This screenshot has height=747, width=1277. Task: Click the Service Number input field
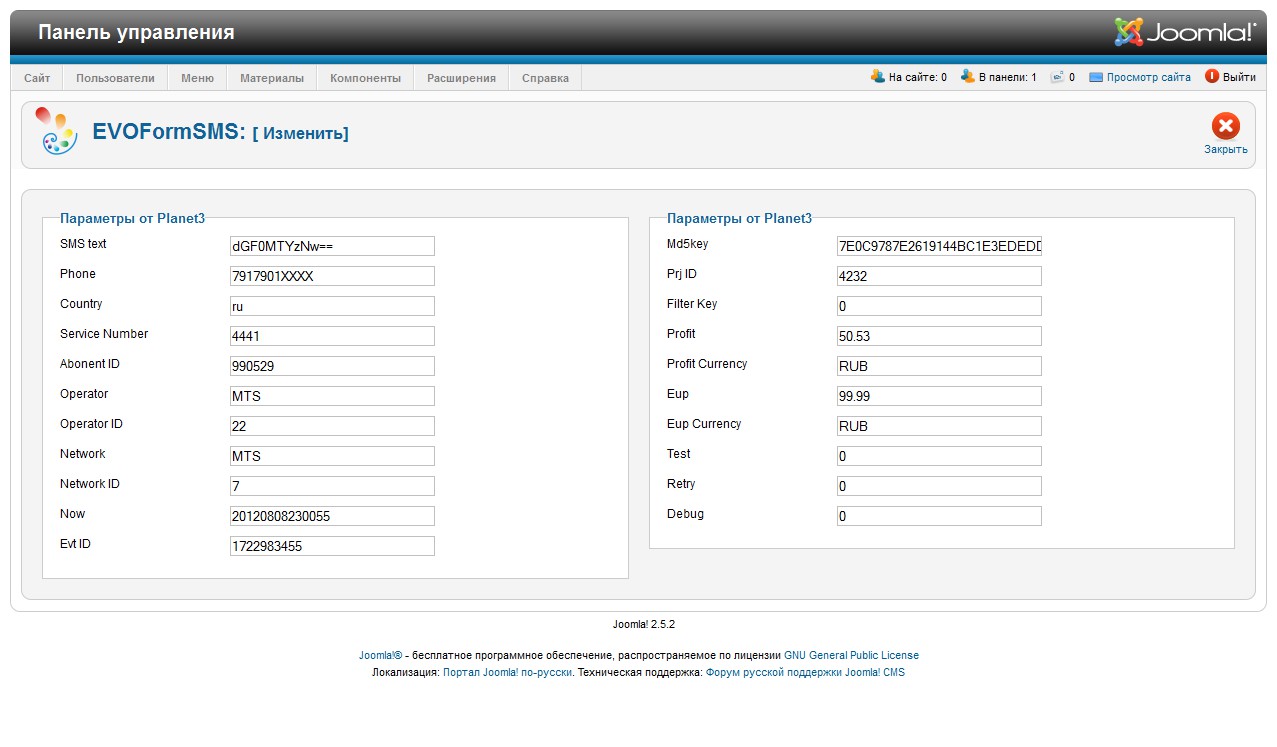coord(332,336)
